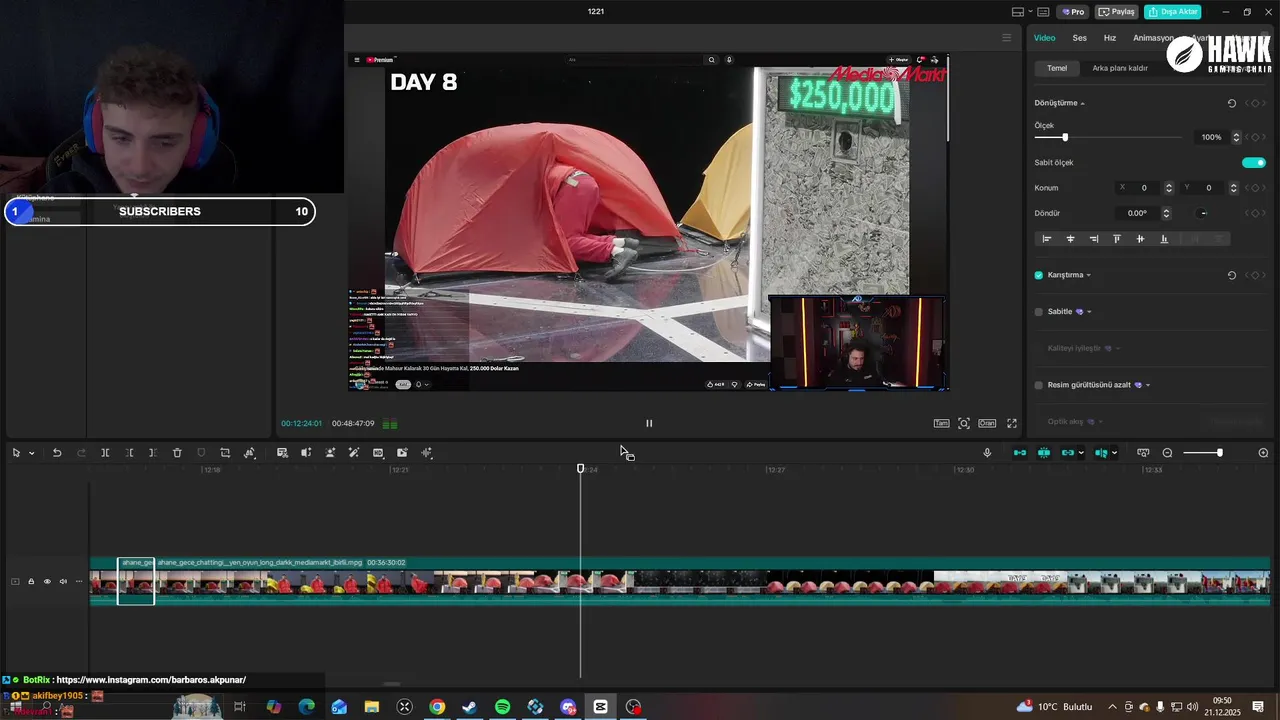Align clip to left edge
The image size is (1280, 720).
click(x=1047, y=239)
